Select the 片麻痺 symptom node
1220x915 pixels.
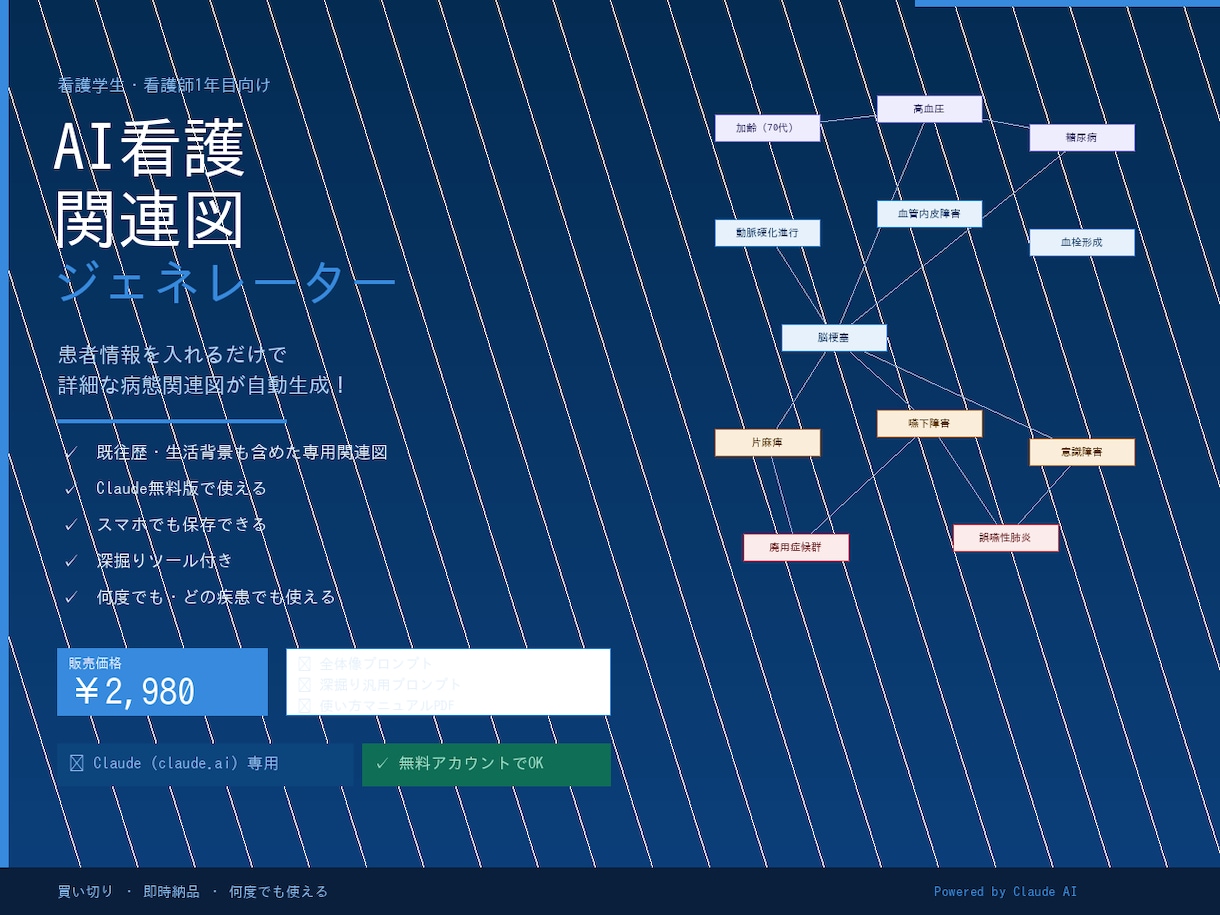pos(767,443)
